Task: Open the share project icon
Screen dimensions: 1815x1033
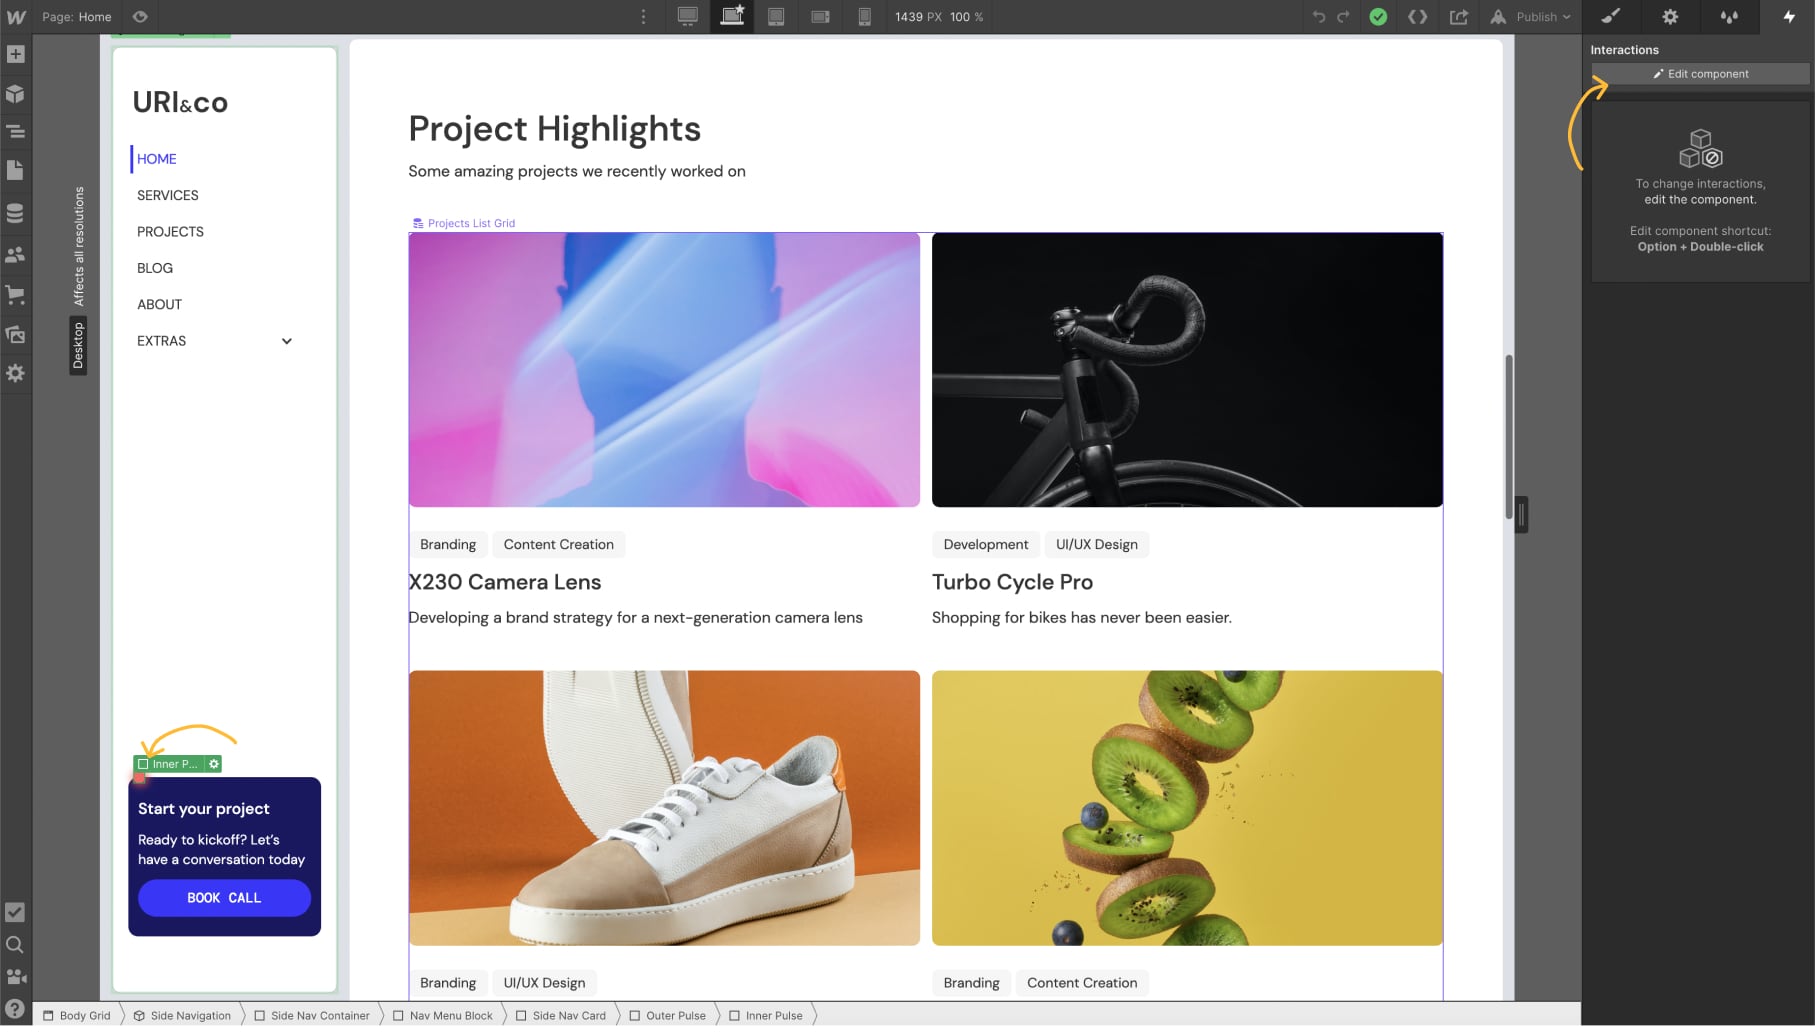Action: click(x=1459, y=17)
